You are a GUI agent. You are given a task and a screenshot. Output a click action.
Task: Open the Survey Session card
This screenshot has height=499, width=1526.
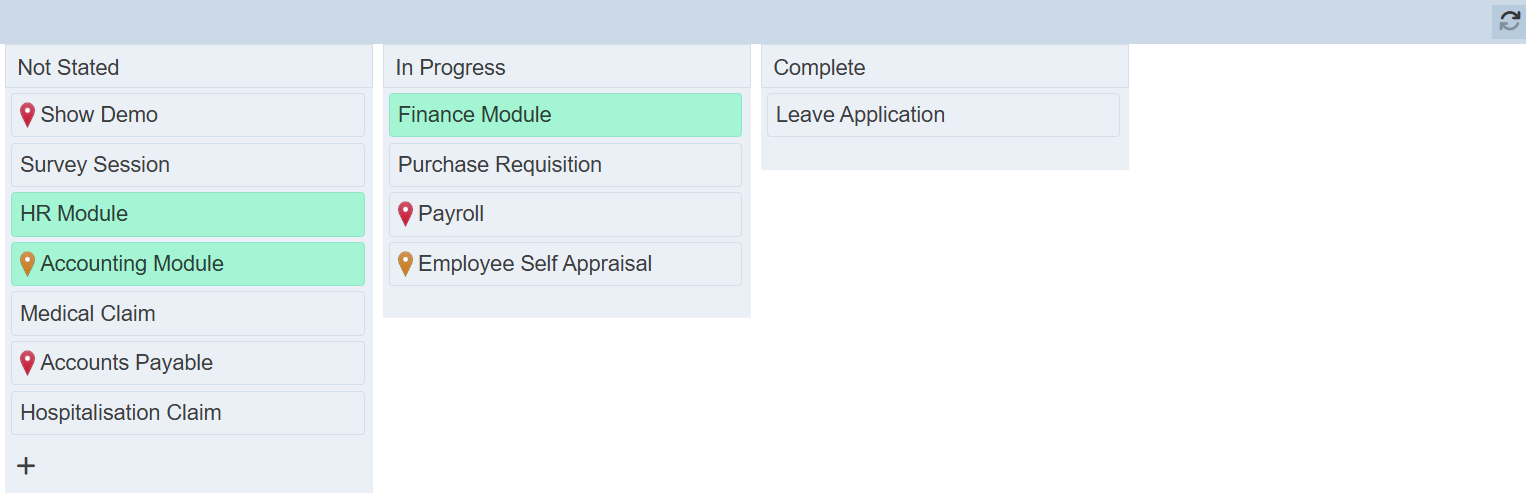coord(95,165)
